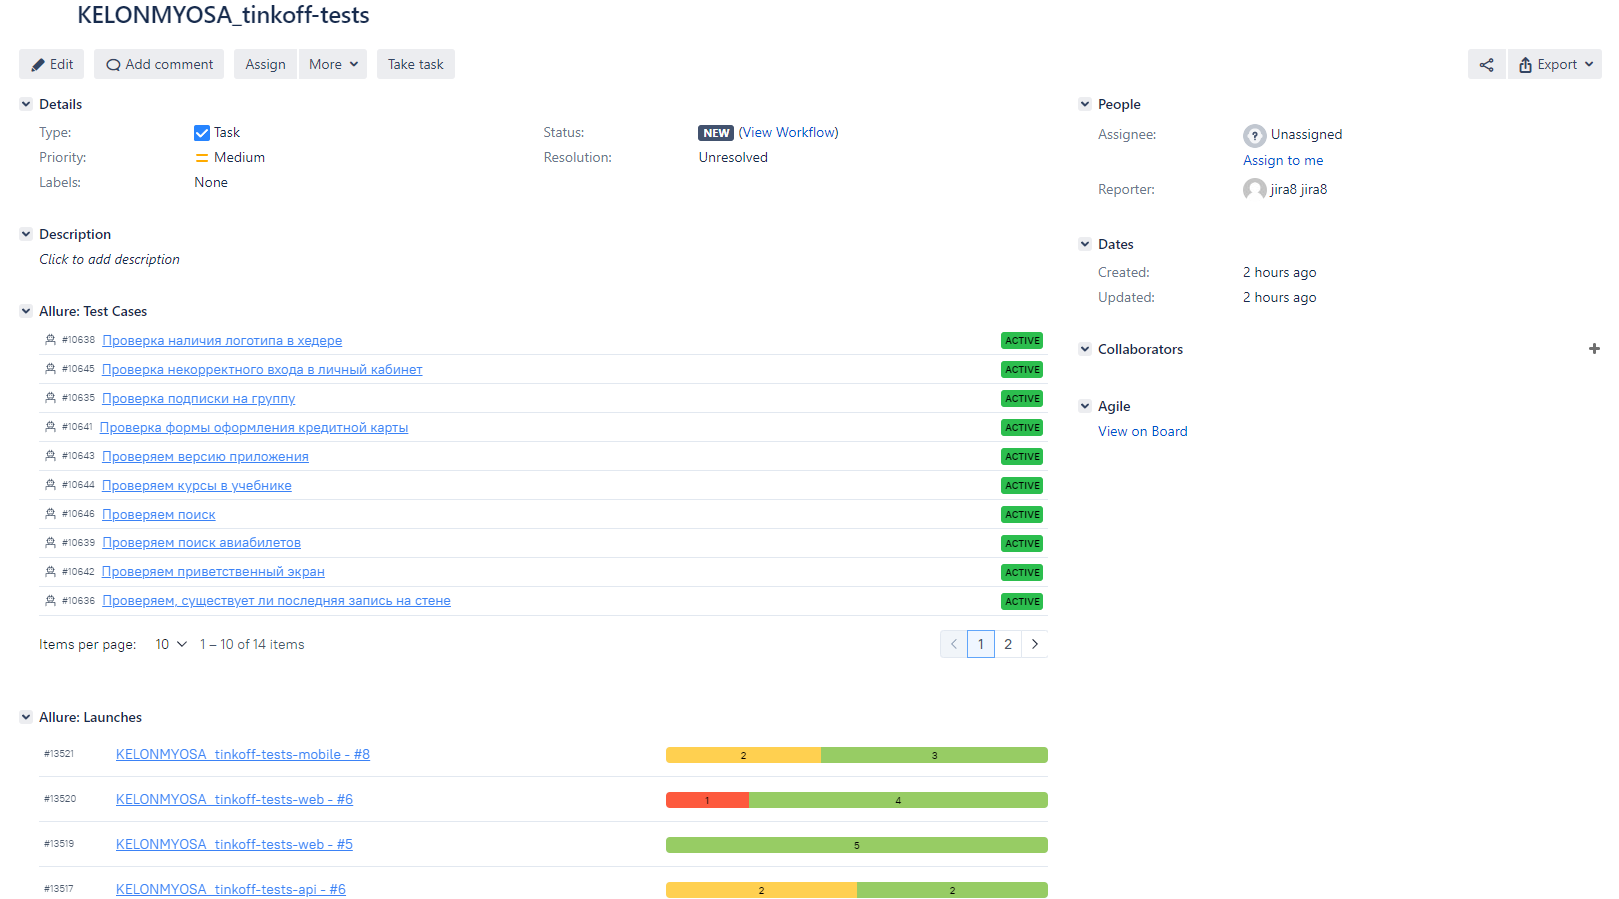Screen dimensions: 1619x899
Task: Open launch KELONMYOSA_tinkoff-tests-api - #6
Action: pos(231,889)
